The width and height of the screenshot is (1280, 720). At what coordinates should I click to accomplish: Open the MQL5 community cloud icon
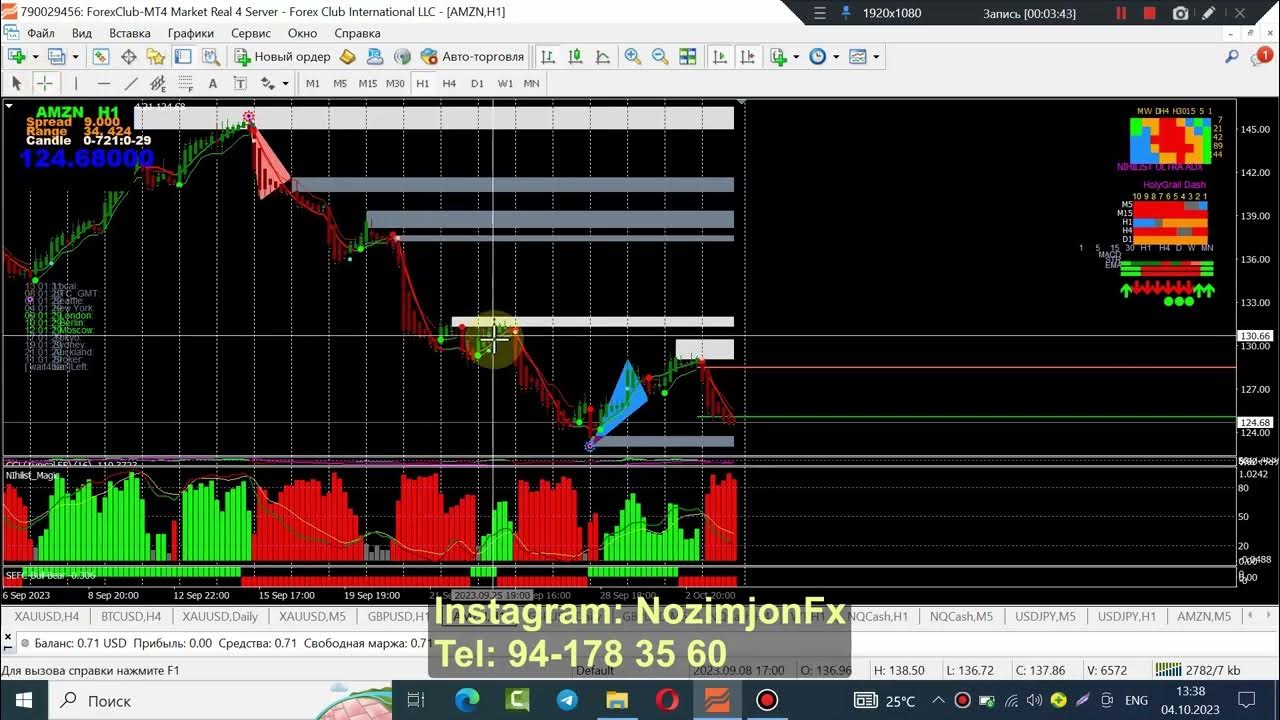[x=375, y=57]
